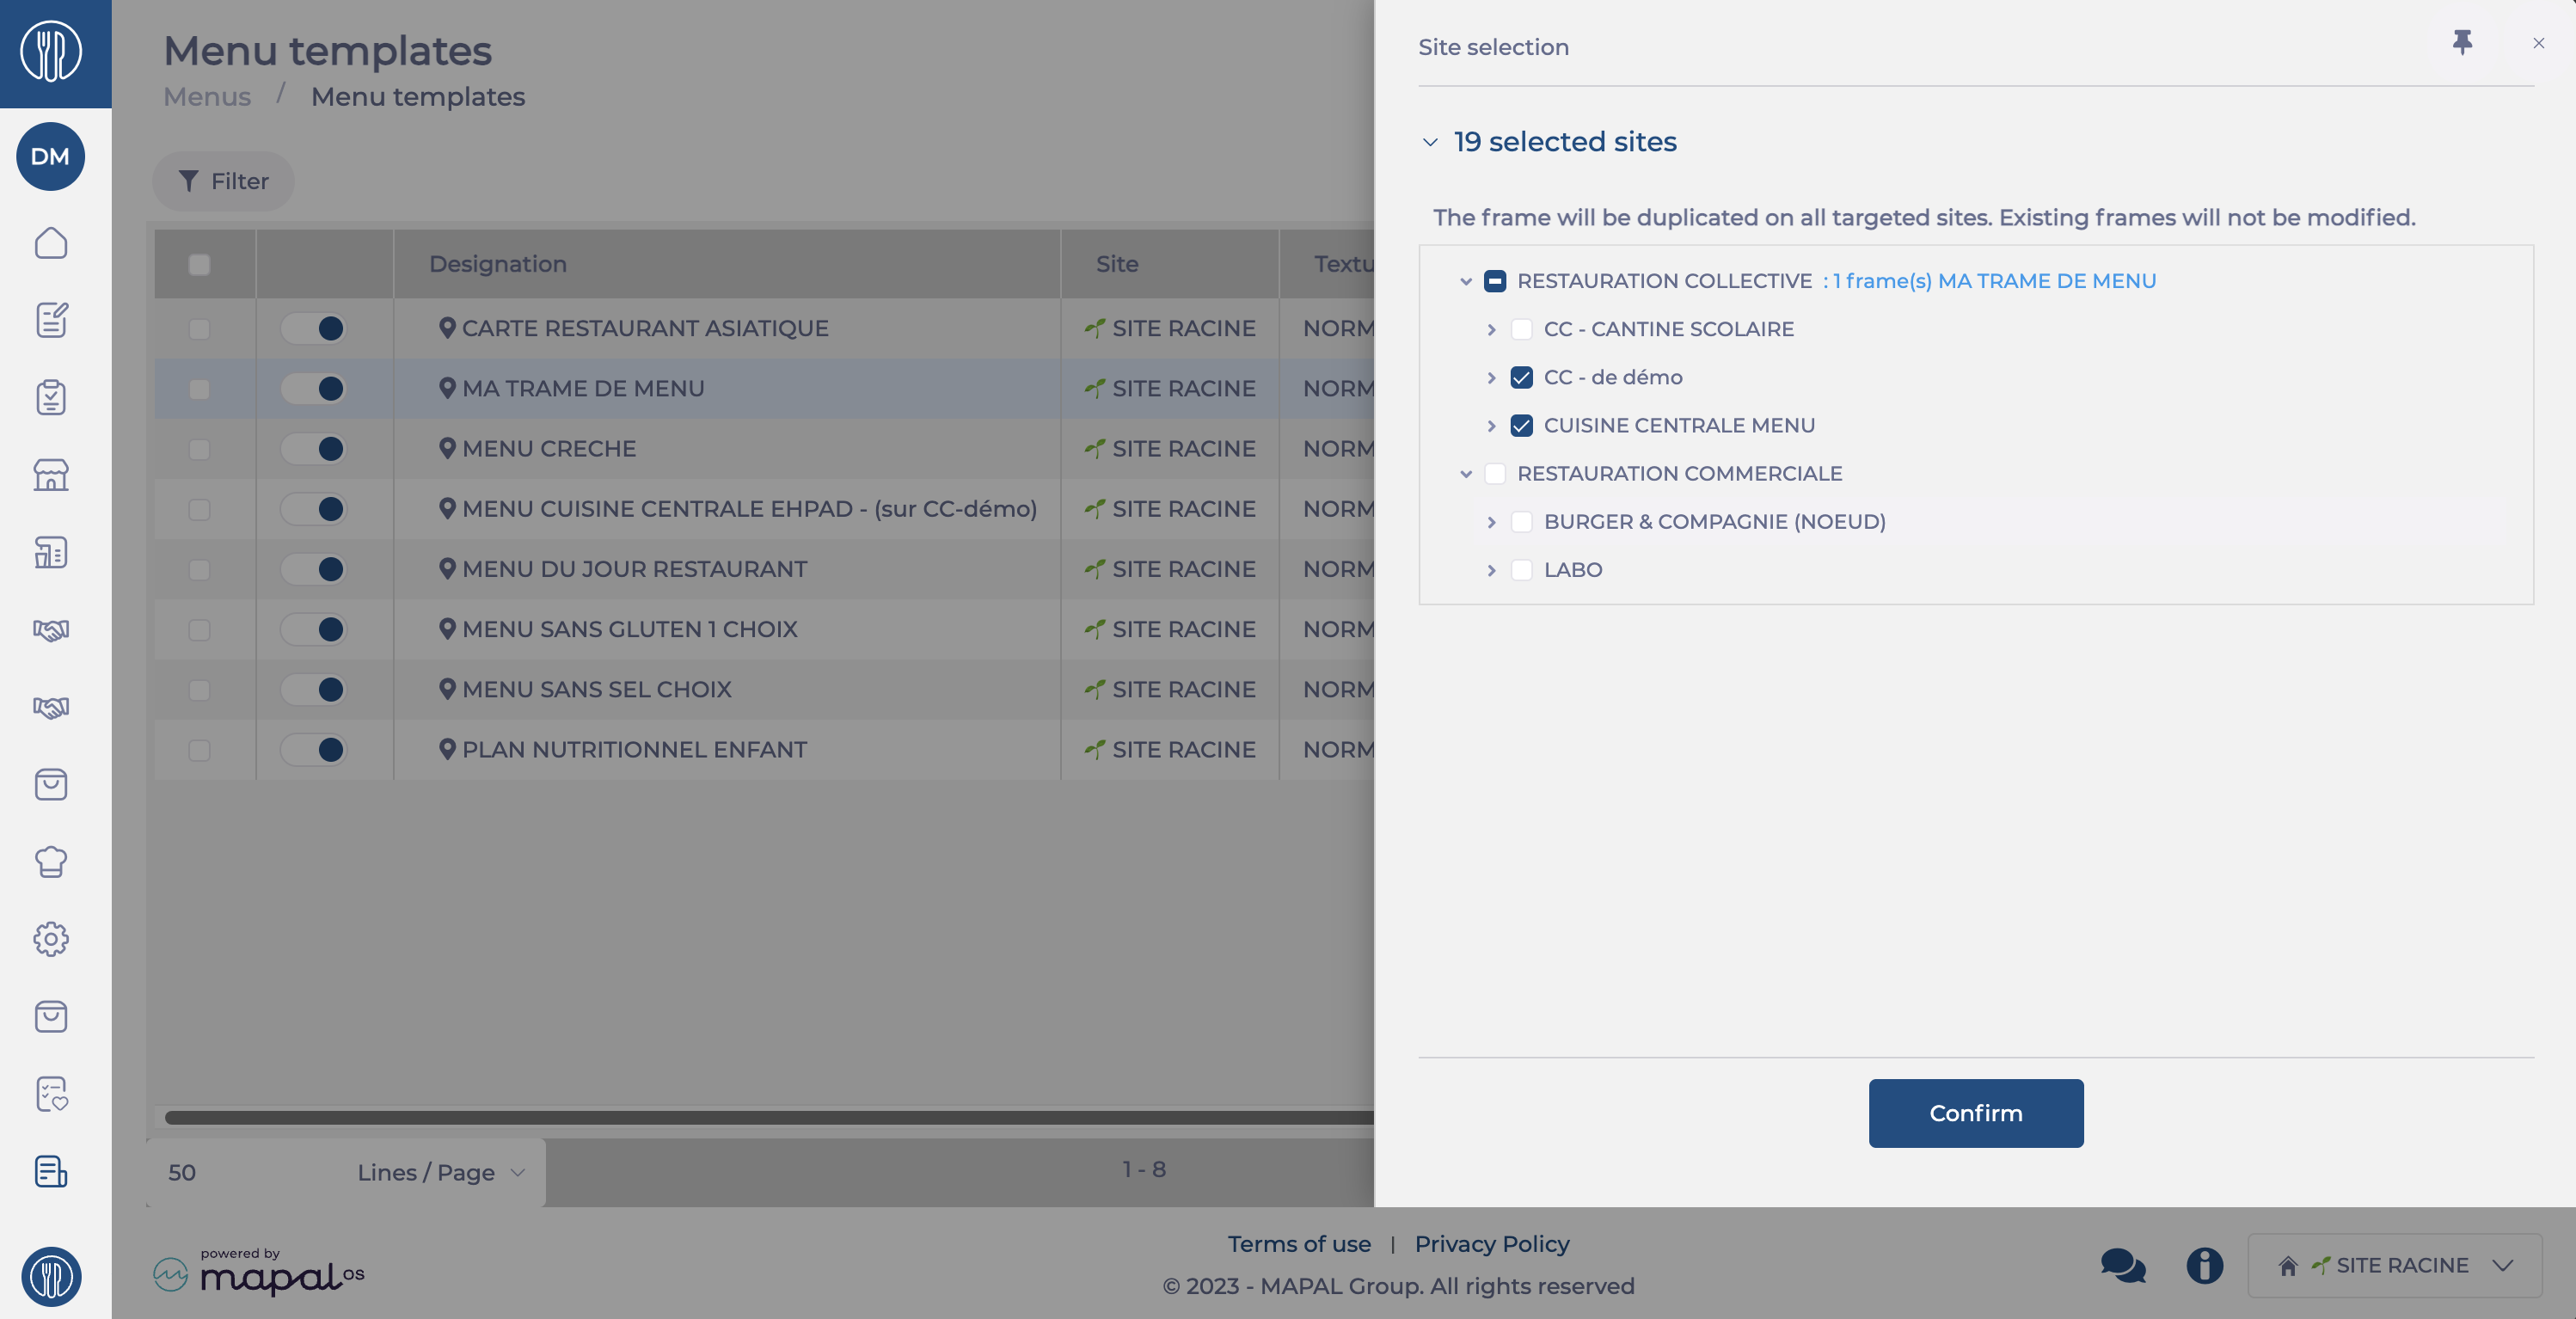The width and height of the screenshot is (2576, 1319).
Task: Click the info circle icon
Action: click(x=2204, y=1265)
